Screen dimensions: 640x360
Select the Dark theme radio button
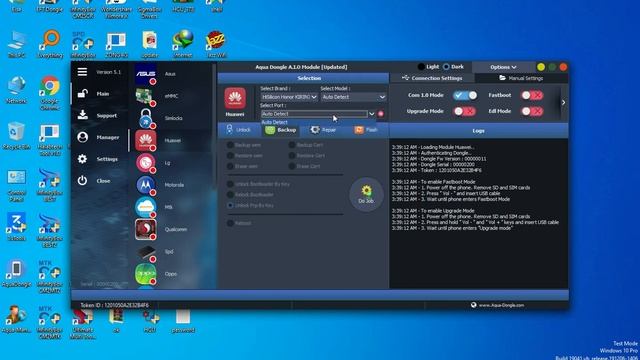click(446, 67)
